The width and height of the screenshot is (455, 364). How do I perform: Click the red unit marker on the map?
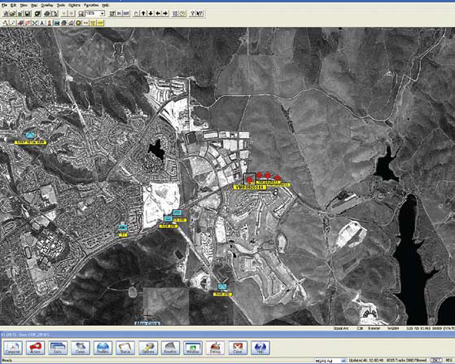(249, 180)
